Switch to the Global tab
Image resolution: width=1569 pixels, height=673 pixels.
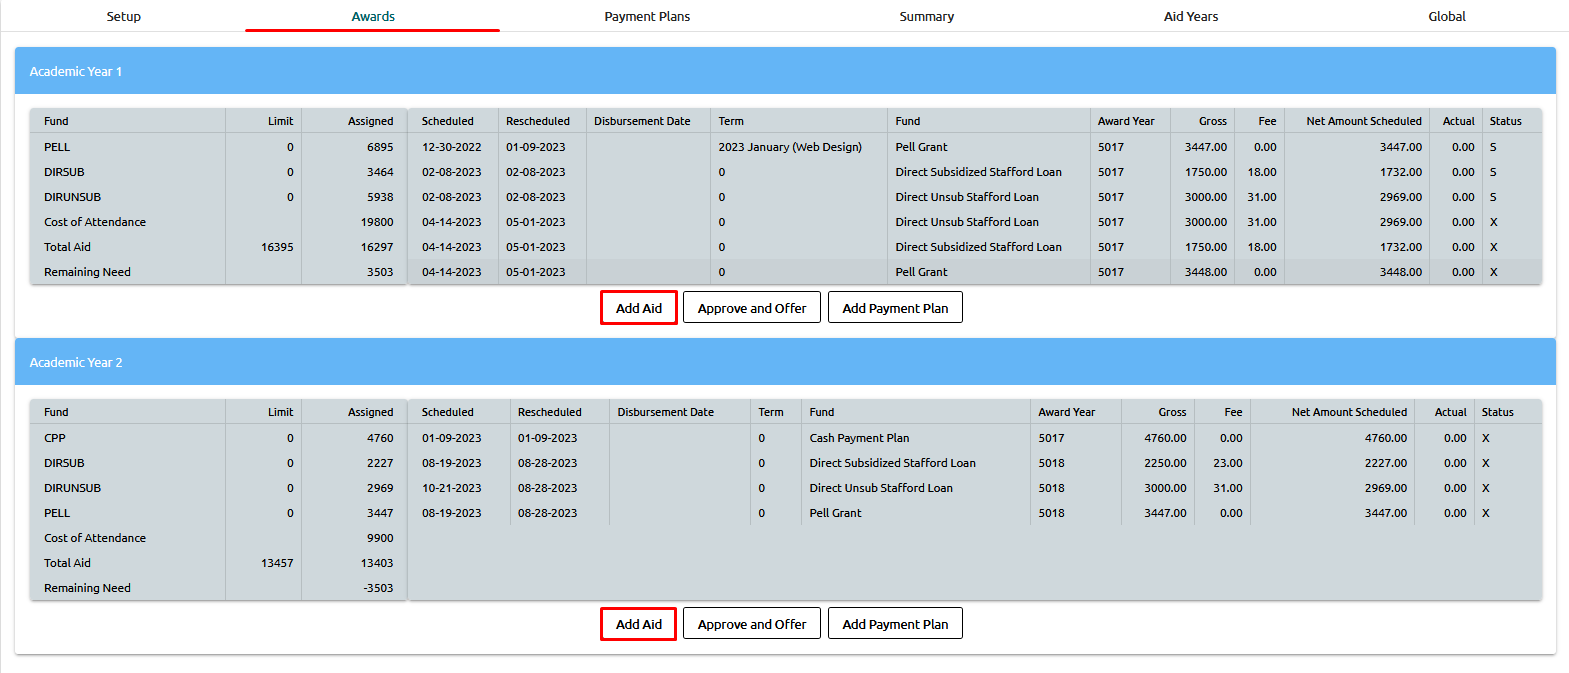coord(1446,16)
